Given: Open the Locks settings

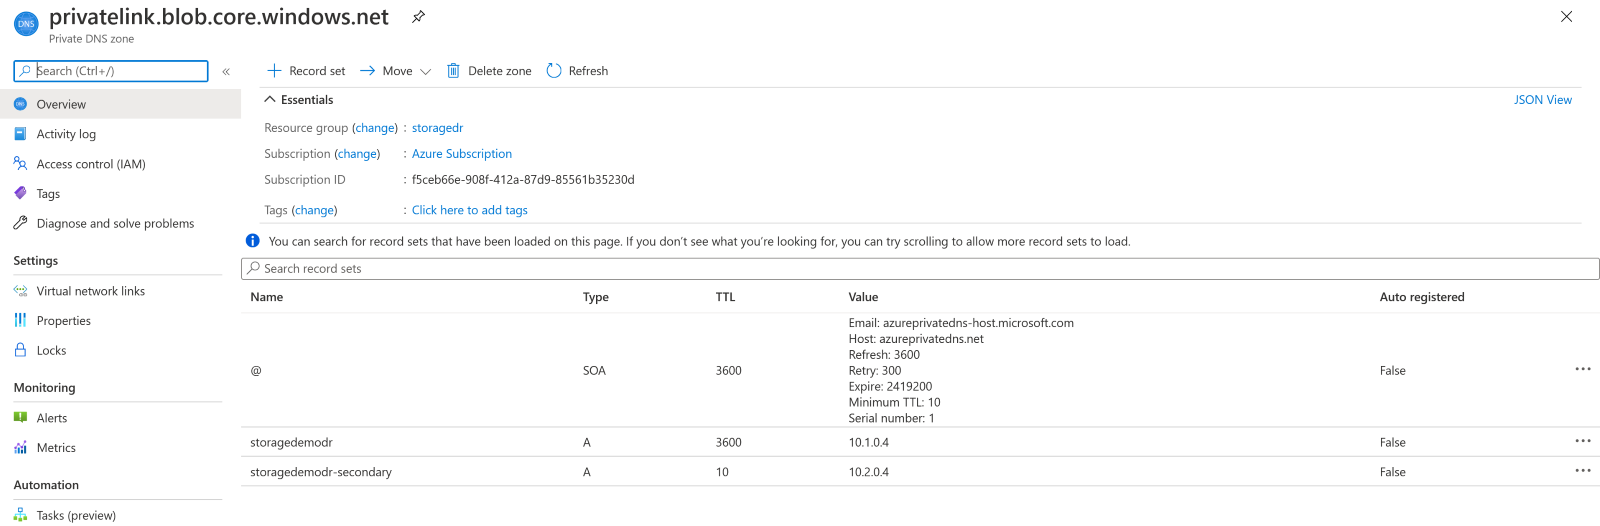Looking at the screenshot, I should pos(51,351).
